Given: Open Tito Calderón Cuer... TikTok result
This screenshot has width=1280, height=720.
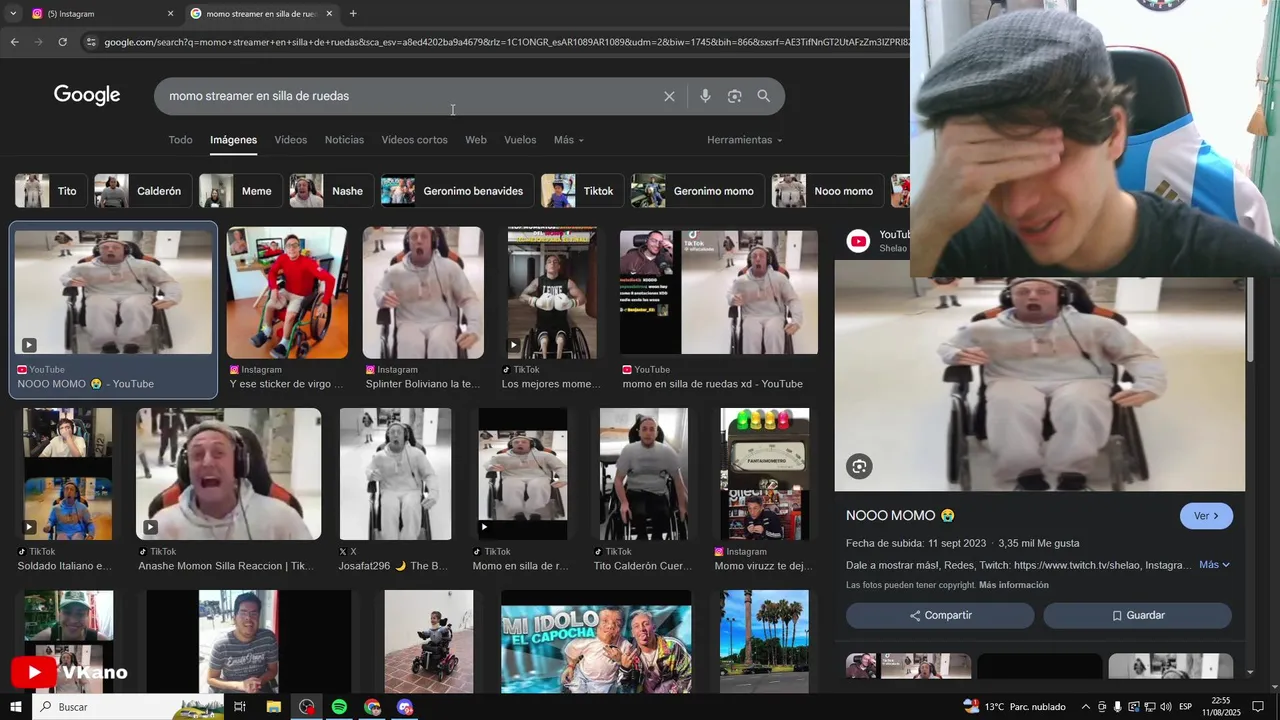Looking at the screenshot, I should [x=644, y=474].
